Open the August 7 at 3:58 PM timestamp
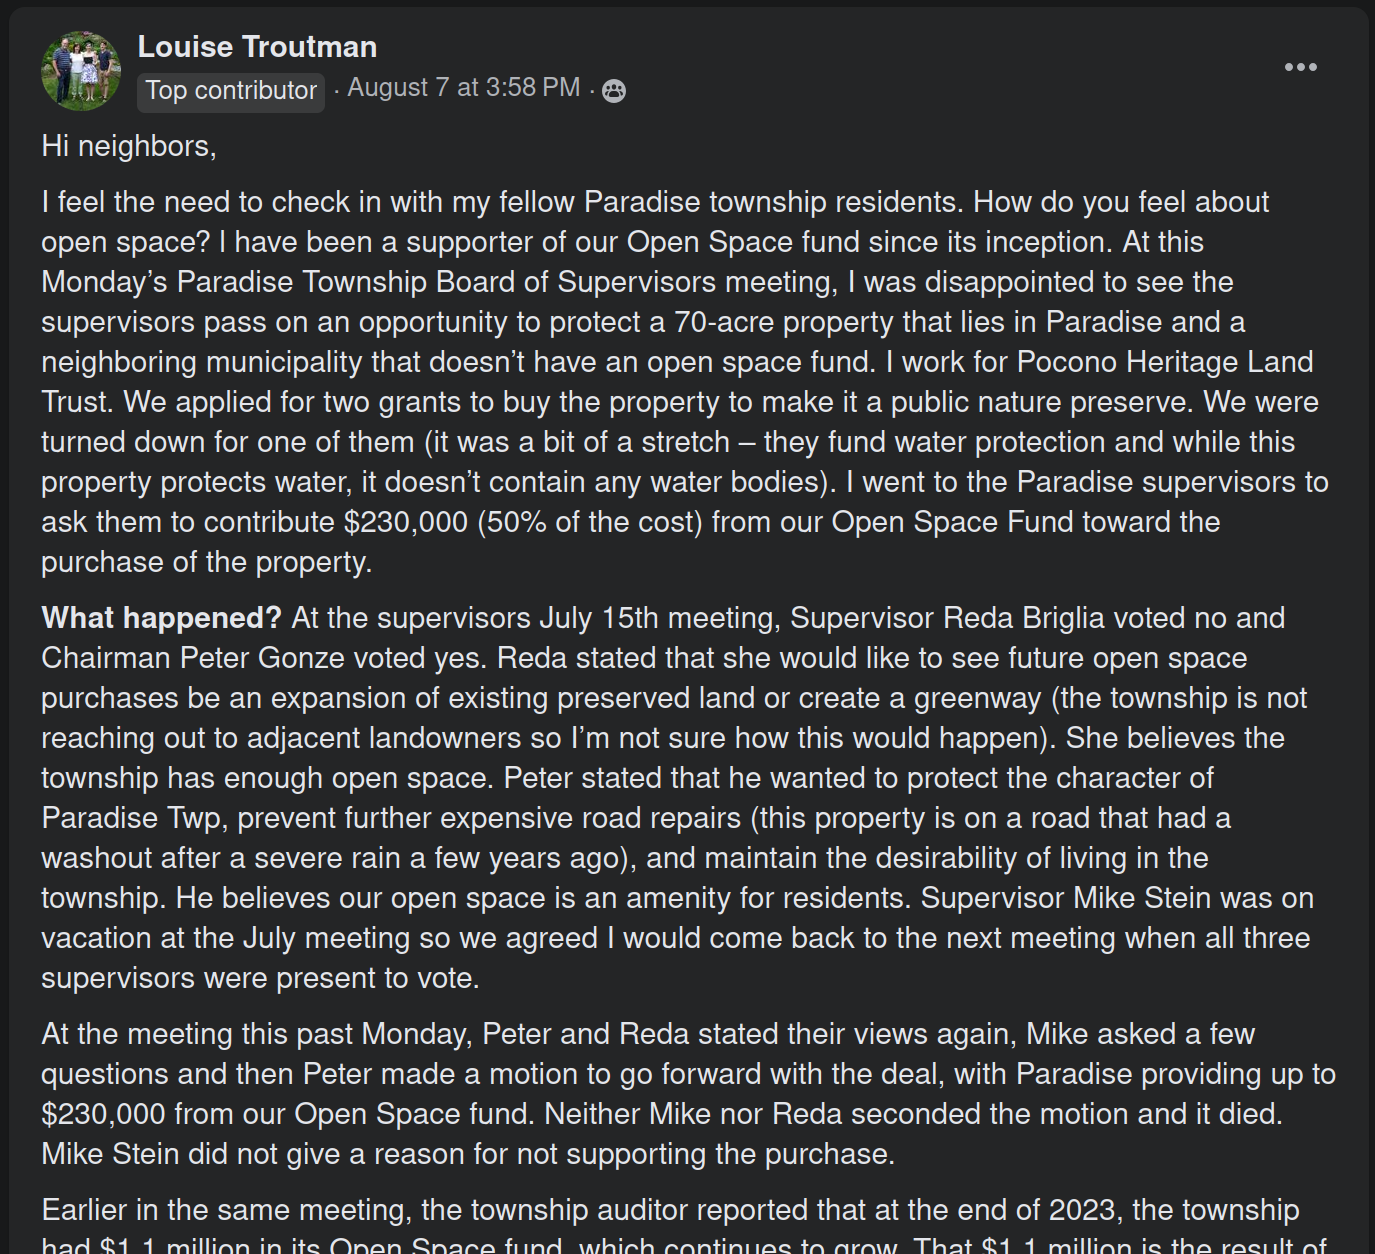1375x1254 pixels. 463,88
